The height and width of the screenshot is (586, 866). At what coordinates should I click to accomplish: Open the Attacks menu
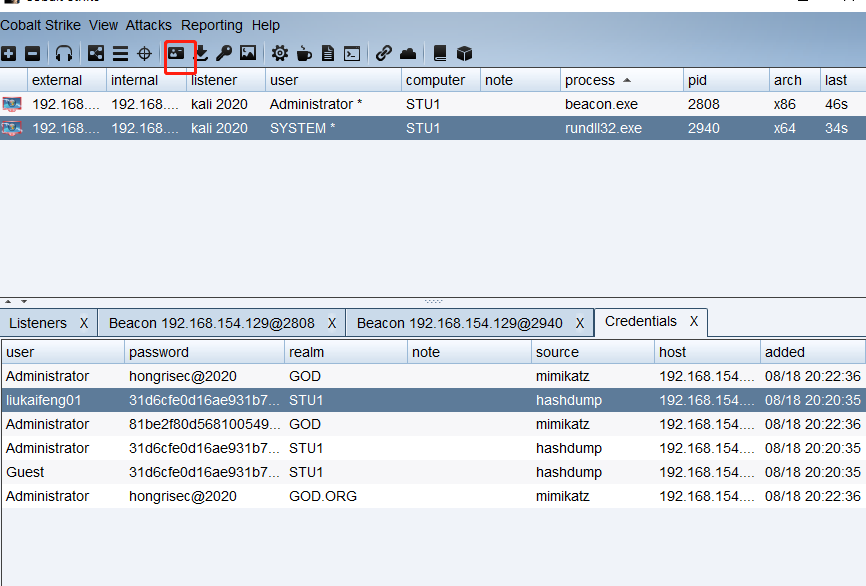(149, 25)
